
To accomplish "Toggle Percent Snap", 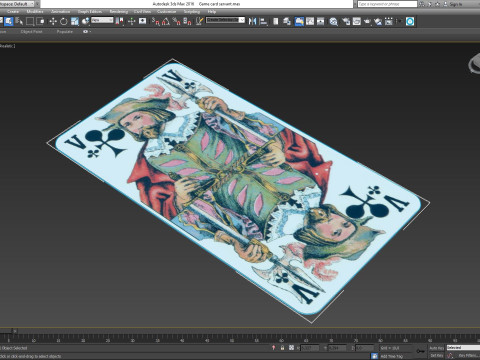I will (x=177, y=22).
